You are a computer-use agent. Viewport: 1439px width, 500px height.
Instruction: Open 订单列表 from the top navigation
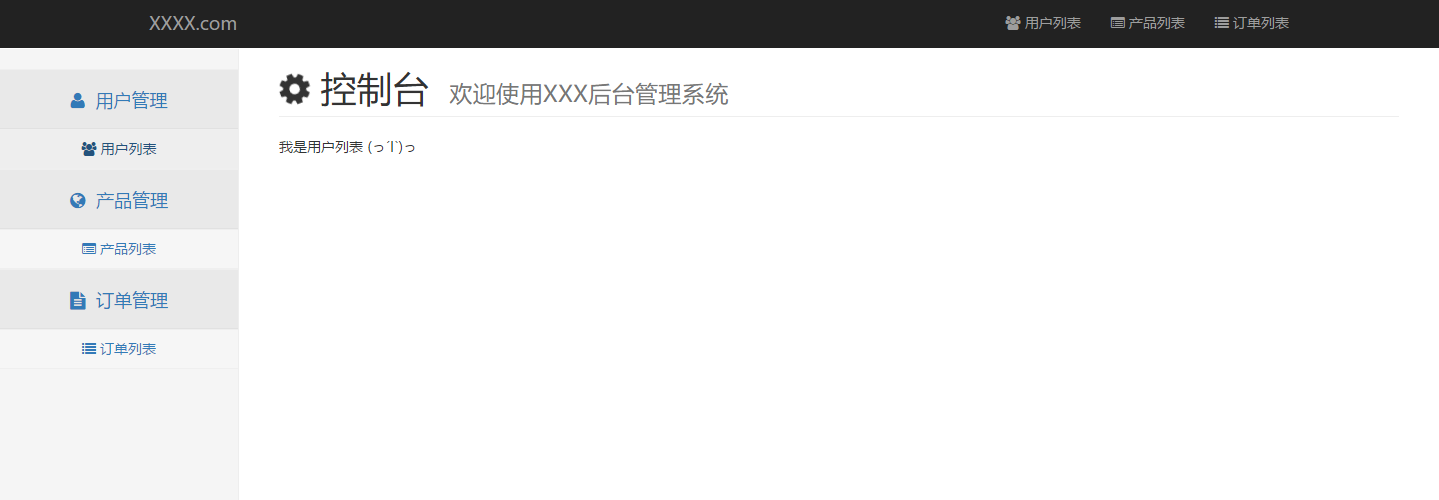[1251, 23]
